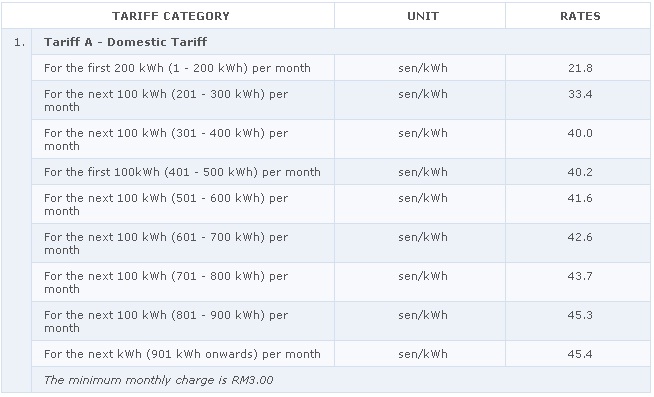Select the 501 - 600 kWh tariff row
This screenshot has width=654, height=397.
click(341, 204)
